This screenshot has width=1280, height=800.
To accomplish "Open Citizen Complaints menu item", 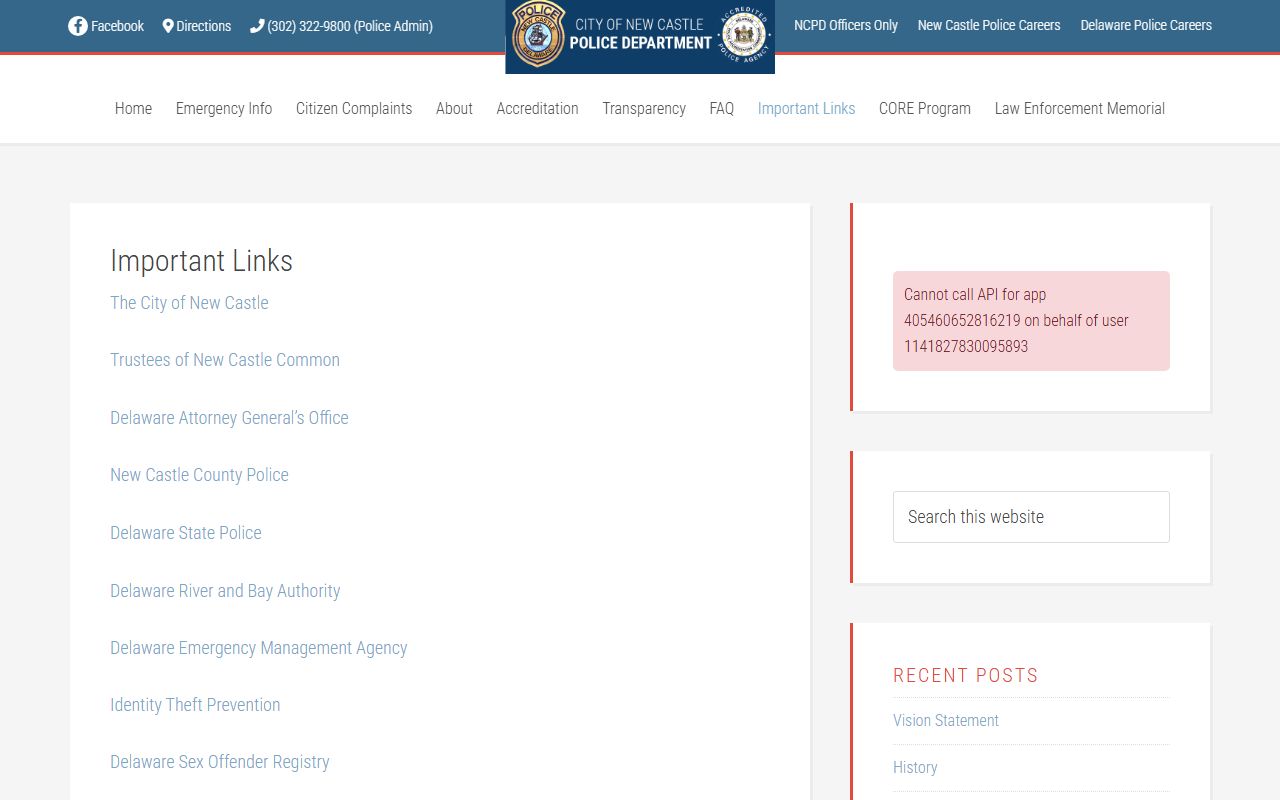I will pyautogui.click(x=354, y=108).
